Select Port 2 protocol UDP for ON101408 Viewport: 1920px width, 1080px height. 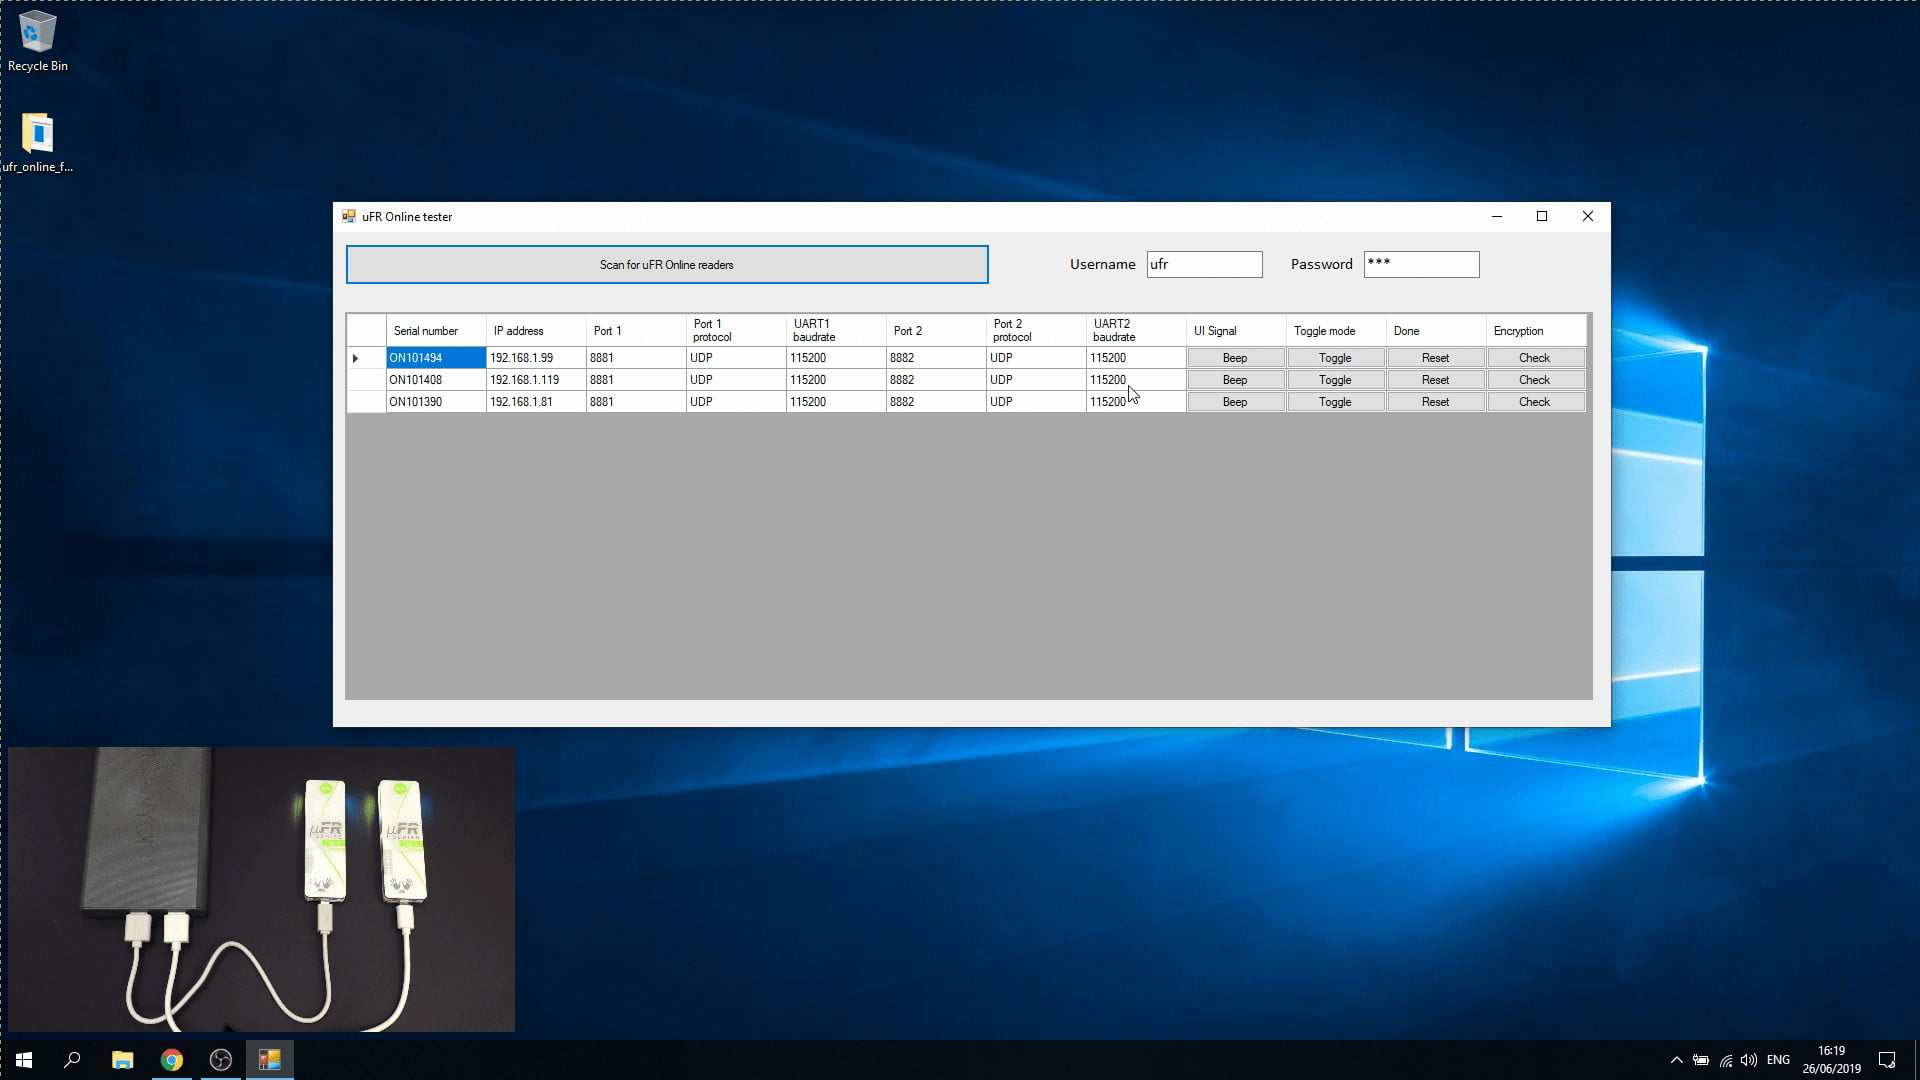[1036, 380]
